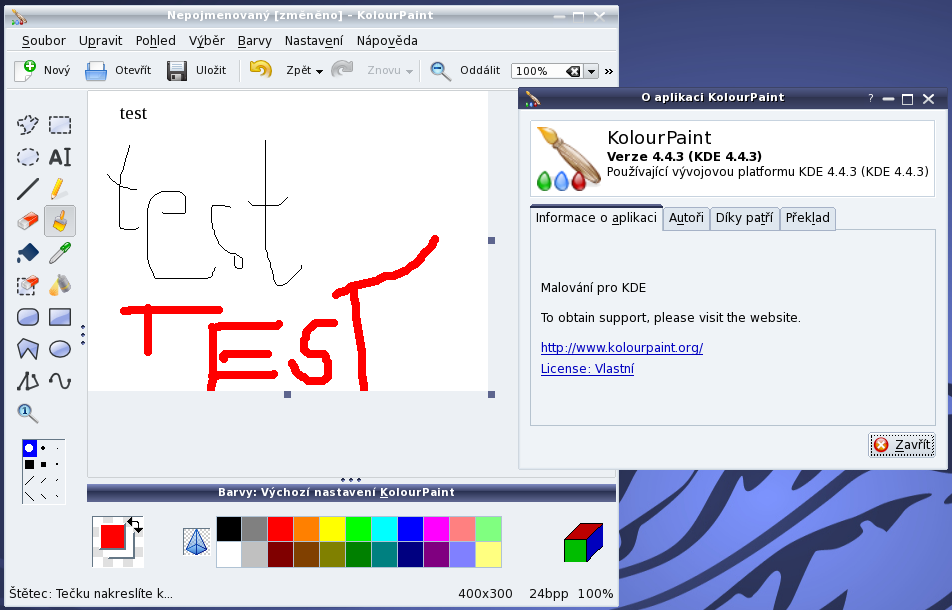Click Otevřít to open a file
This screenshot has height=610, width=952.
point(118,70)
